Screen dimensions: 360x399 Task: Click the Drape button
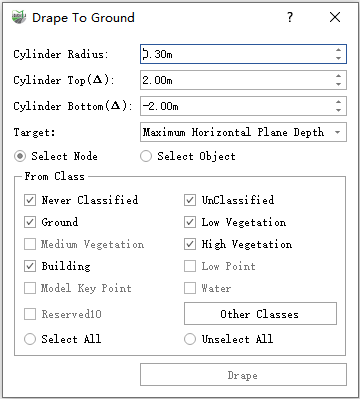pos(243,375)
